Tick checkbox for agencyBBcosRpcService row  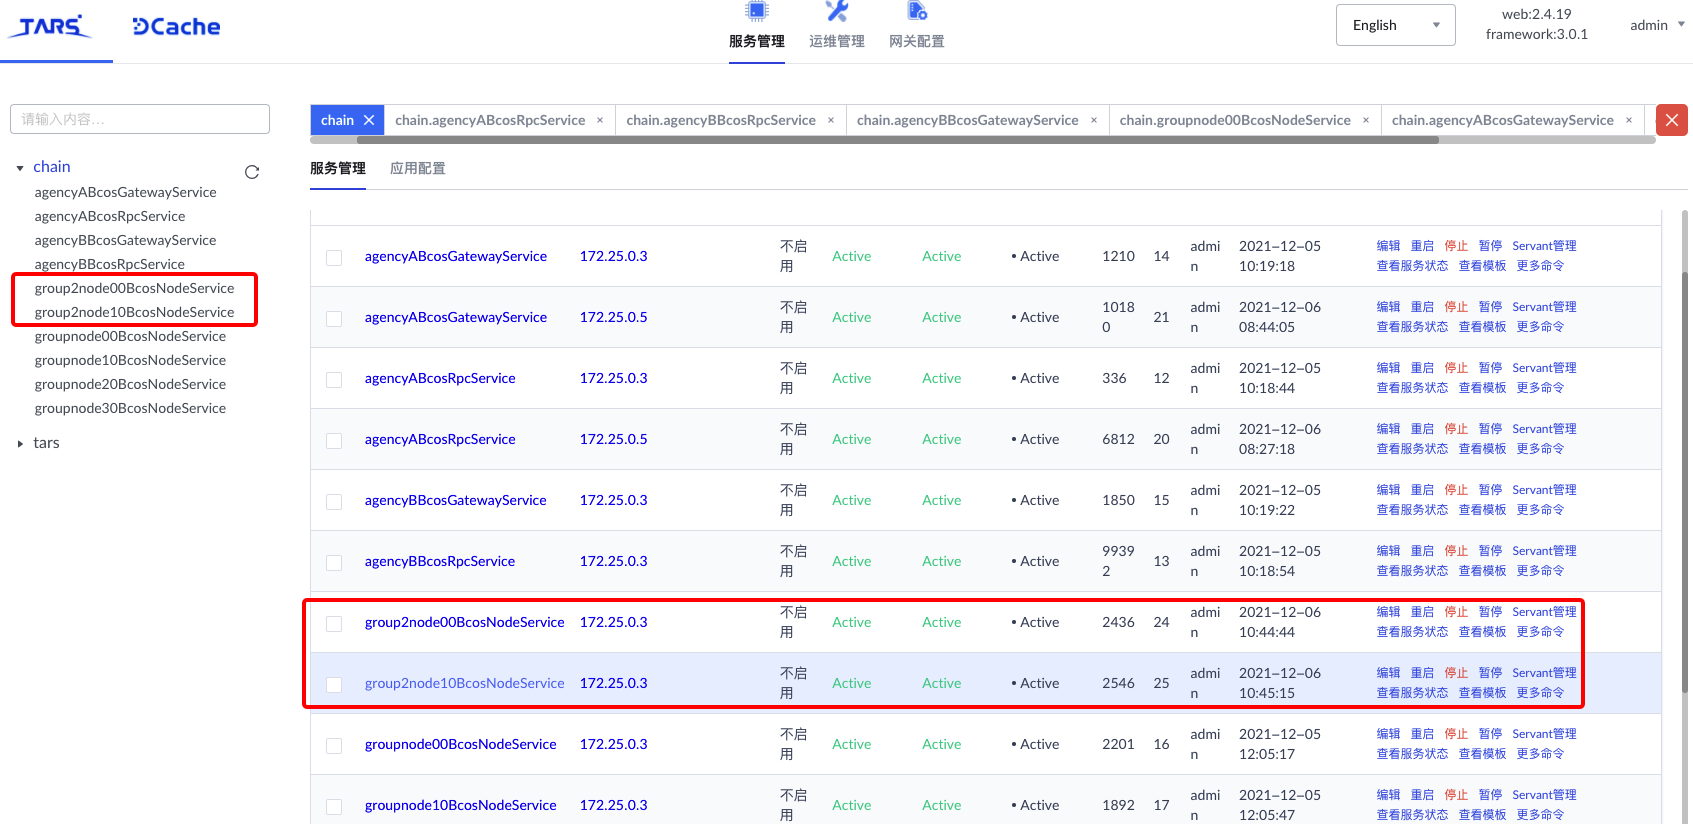point(334,563)
